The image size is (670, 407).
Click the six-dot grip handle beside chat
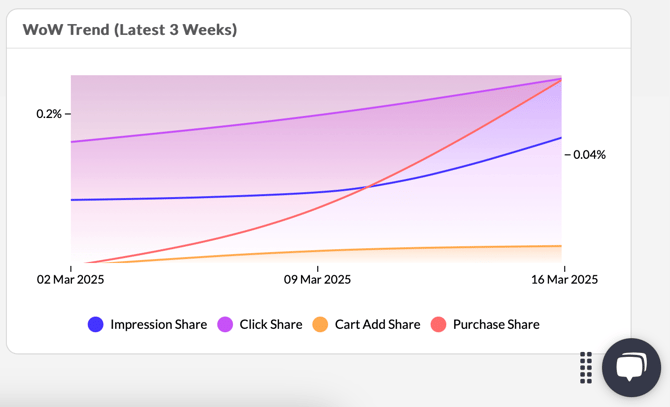pyautogui.click(x=586, y=367)
